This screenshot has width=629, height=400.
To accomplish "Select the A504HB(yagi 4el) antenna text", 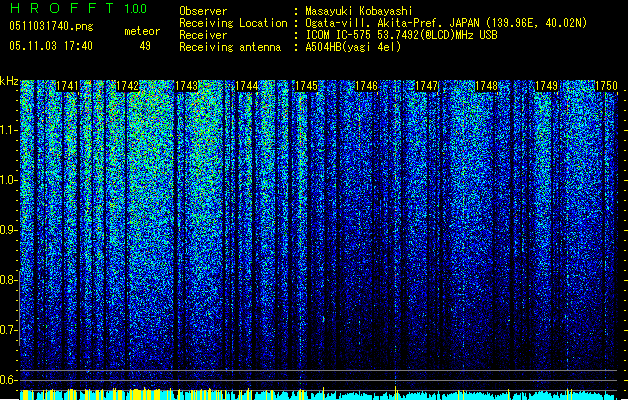I will [x=353, y=47].
